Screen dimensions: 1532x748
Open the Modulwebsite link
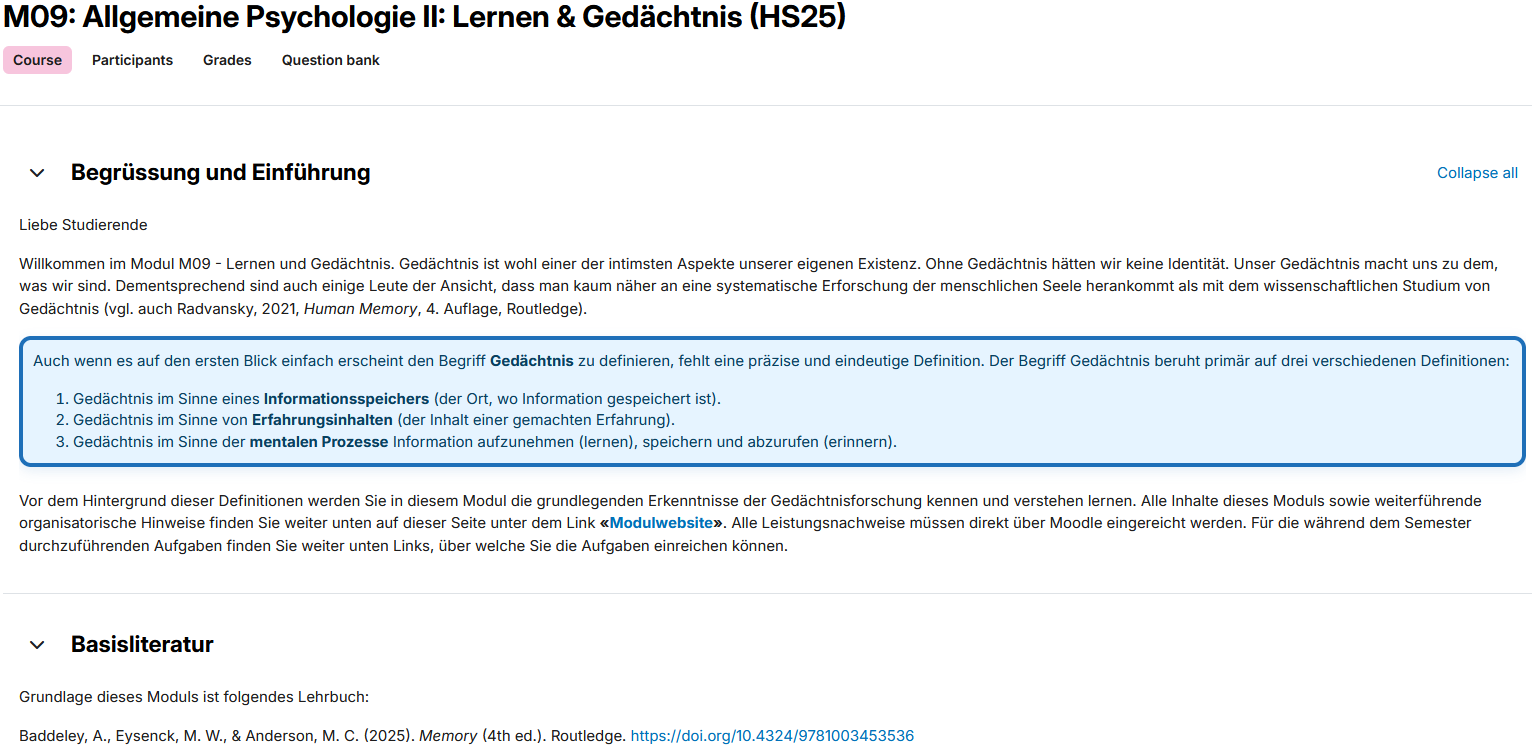661,523
